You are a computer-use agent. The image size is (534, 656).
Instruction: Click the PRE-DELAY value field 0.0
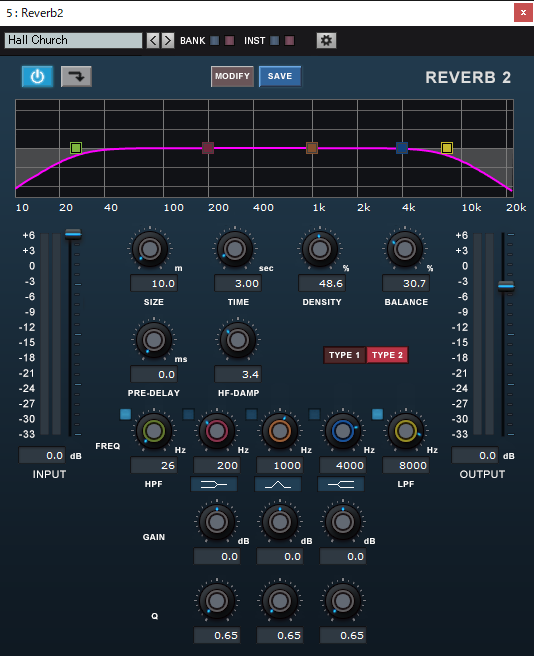pos(154,374)
